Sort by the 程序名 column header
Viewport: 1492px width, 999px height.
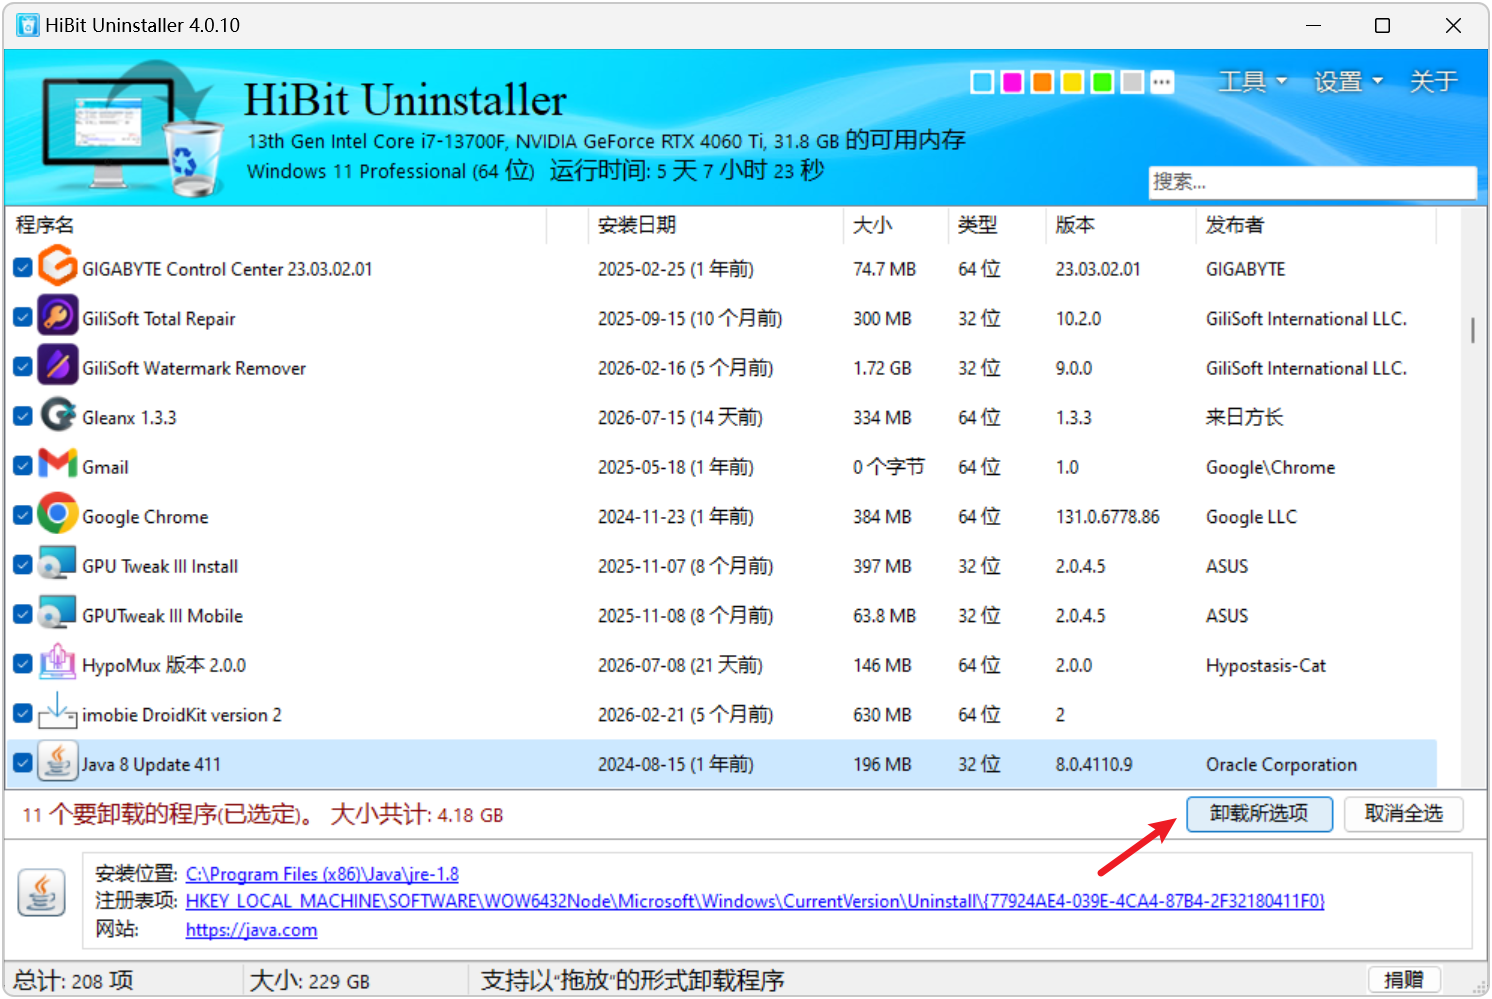(x=277, y=225)
